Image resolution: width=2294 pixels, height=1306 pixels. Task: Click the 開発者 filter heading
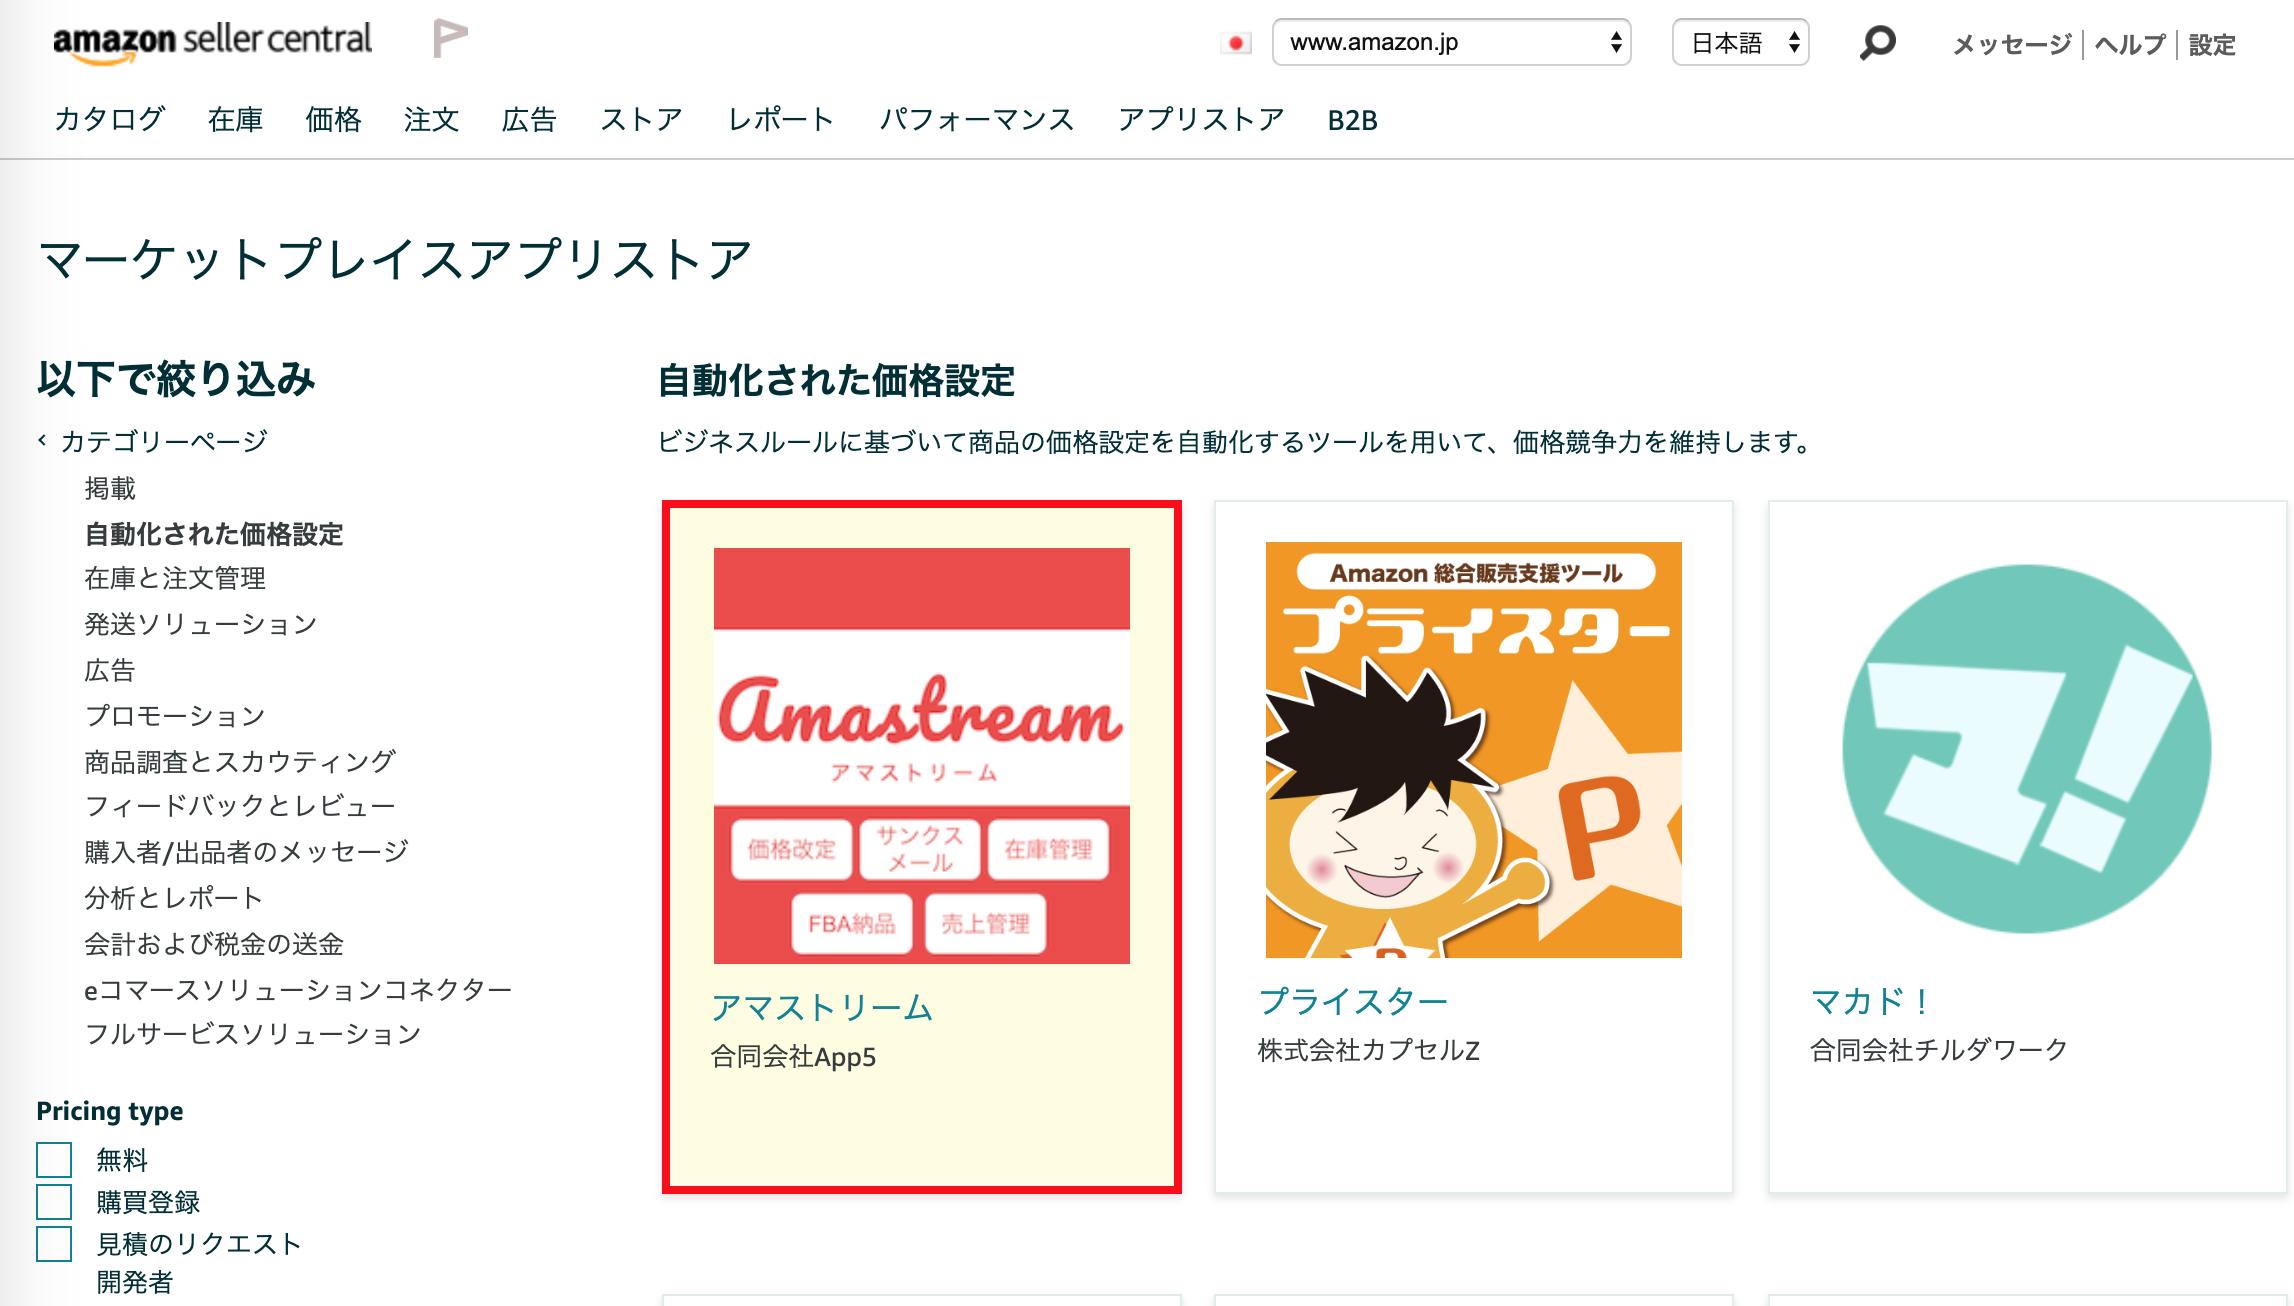click(x=135, y=1282)
